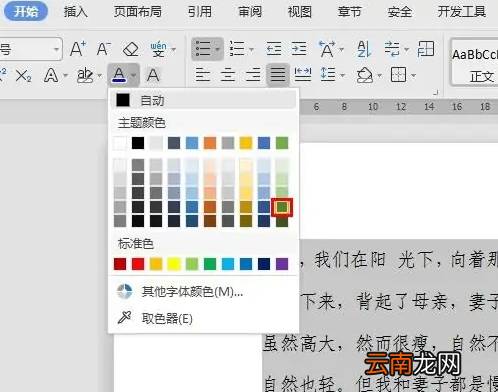
Task: Toggle numbered list icon
Action: coord(237,49)
